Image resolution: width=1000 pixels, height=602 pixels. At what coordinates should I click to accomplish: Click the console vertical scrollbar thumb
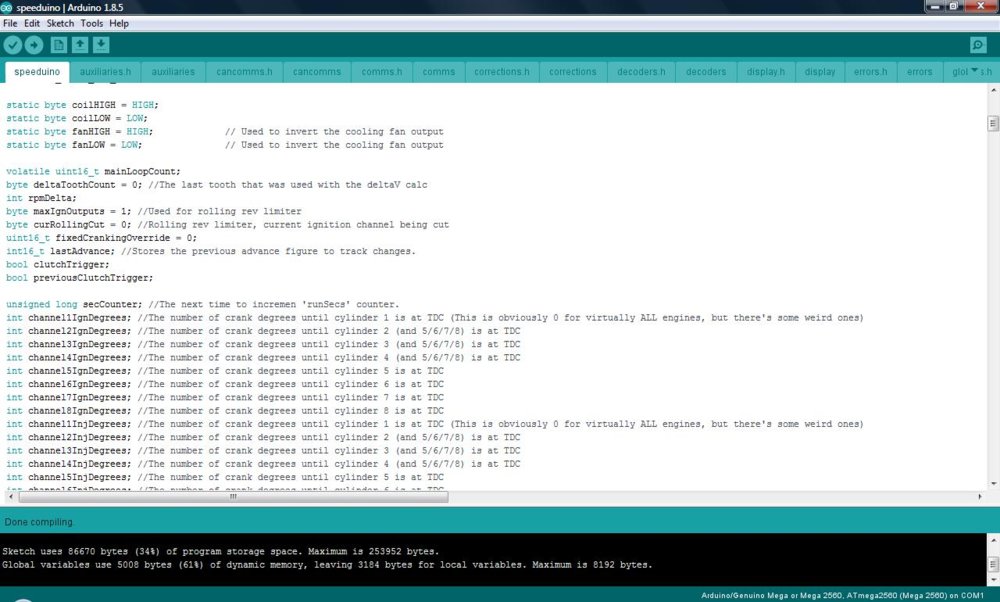tap(994, 564)
